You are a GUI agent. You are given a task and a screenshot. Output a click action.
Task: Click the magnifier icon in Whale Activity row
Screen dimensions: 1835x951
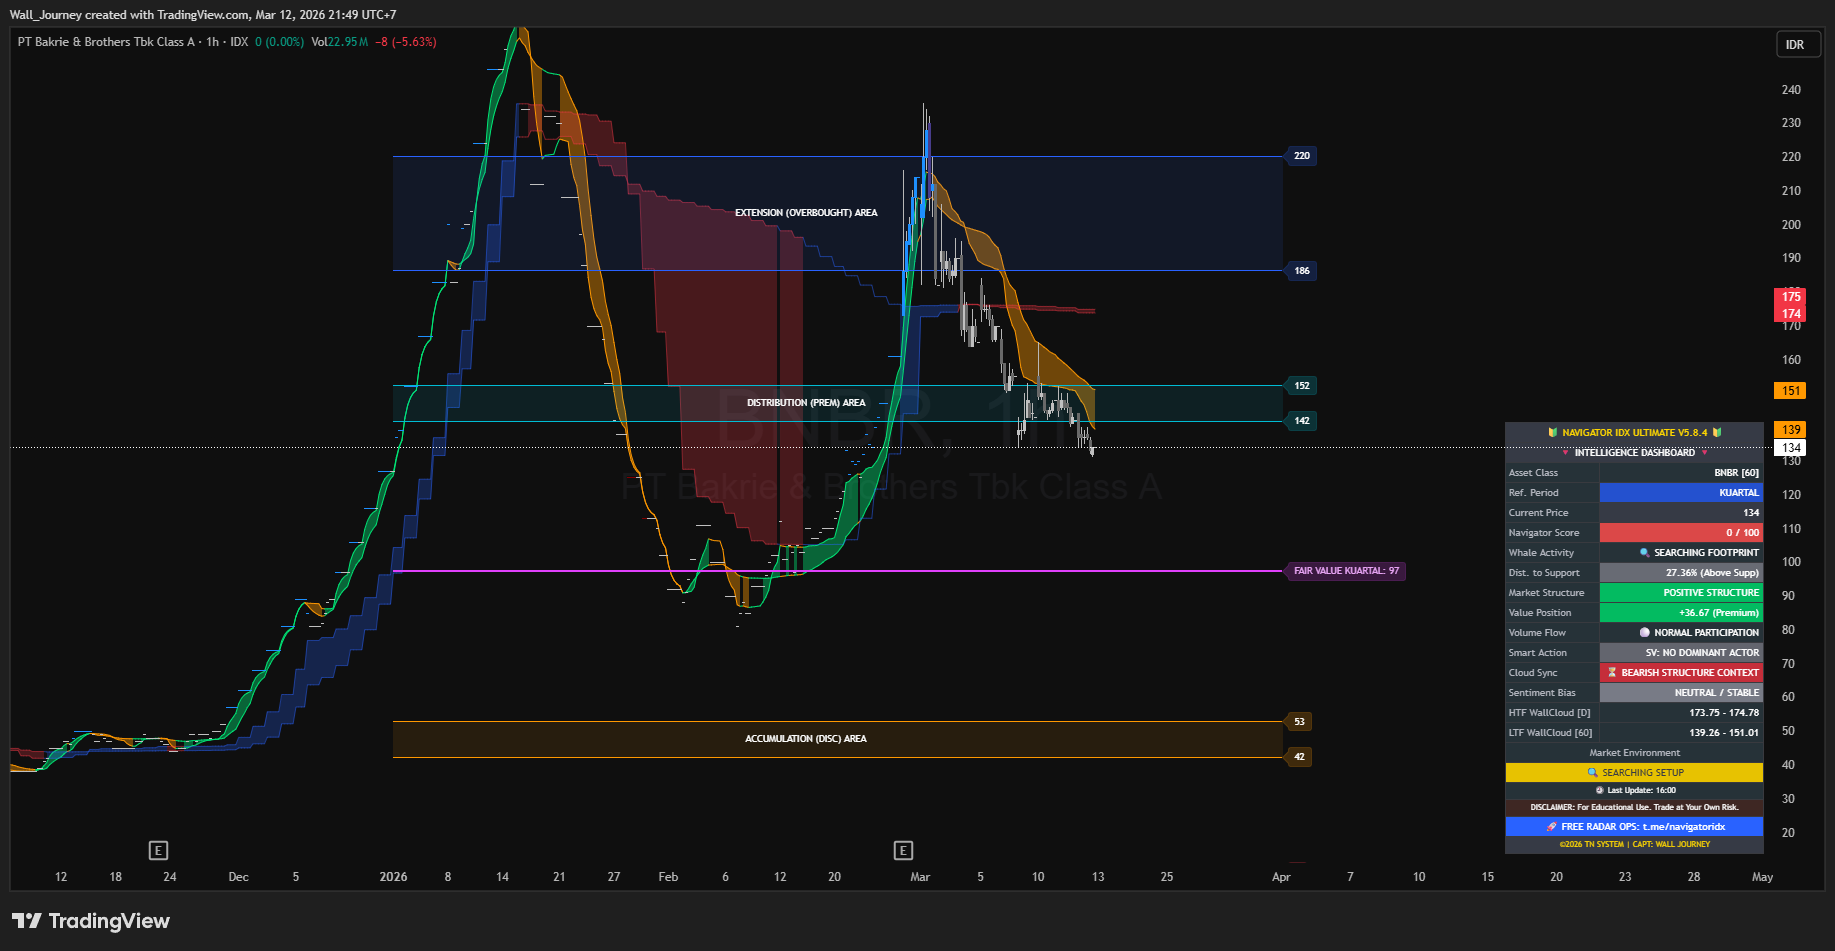click(x=1644, y=553)
